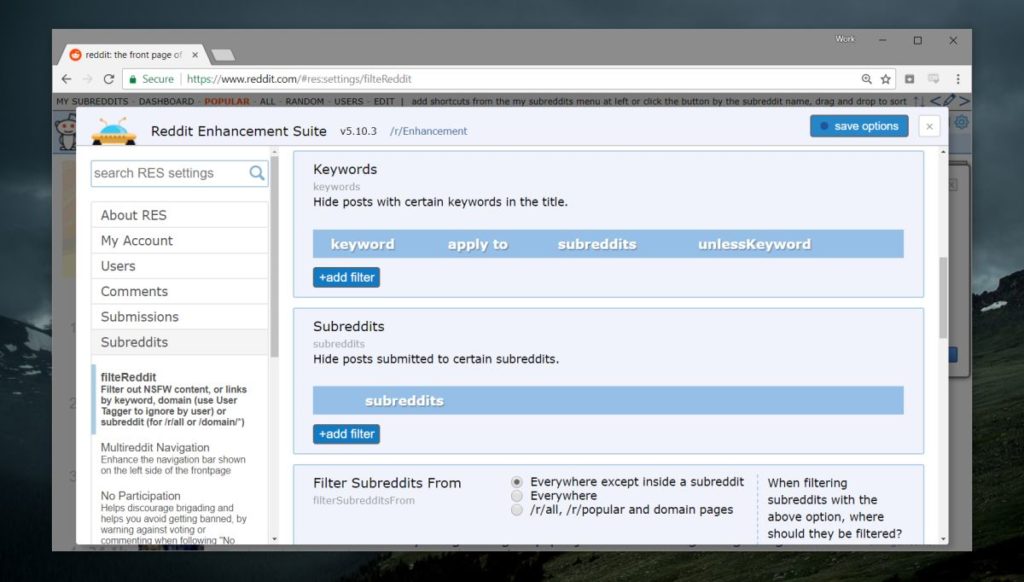The height and width of the screenshot is (582, 1024).
Task: Click the unlessKeyword column header
Action: (754, 244)
